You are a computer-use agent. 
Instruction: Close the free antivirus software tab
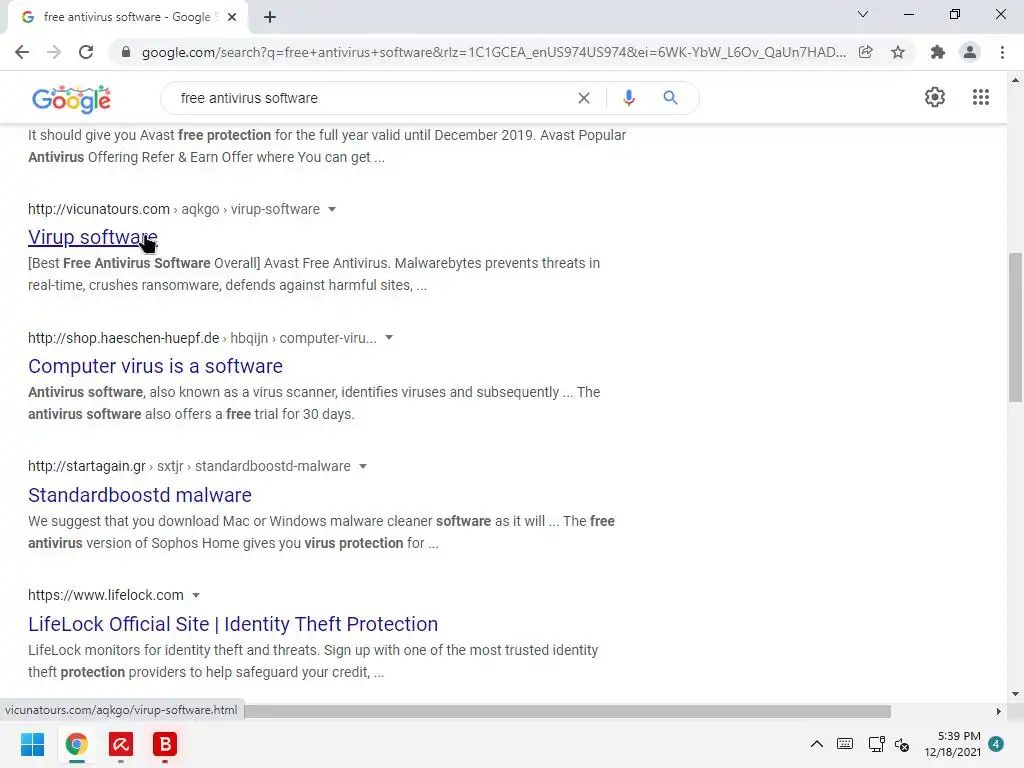click(232, 17)
